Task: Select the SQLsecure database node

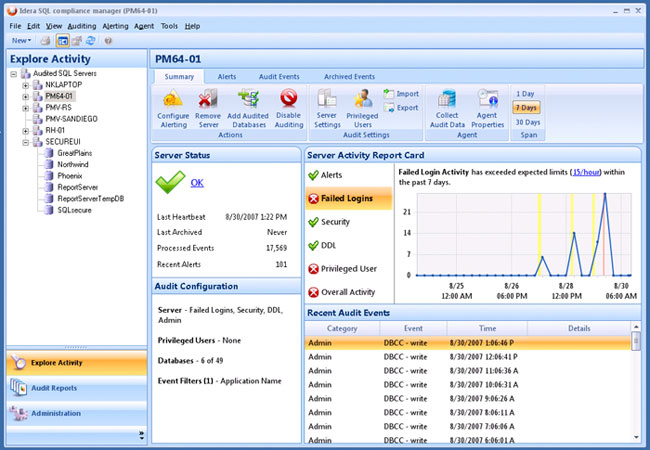Action: pos(74,210)
